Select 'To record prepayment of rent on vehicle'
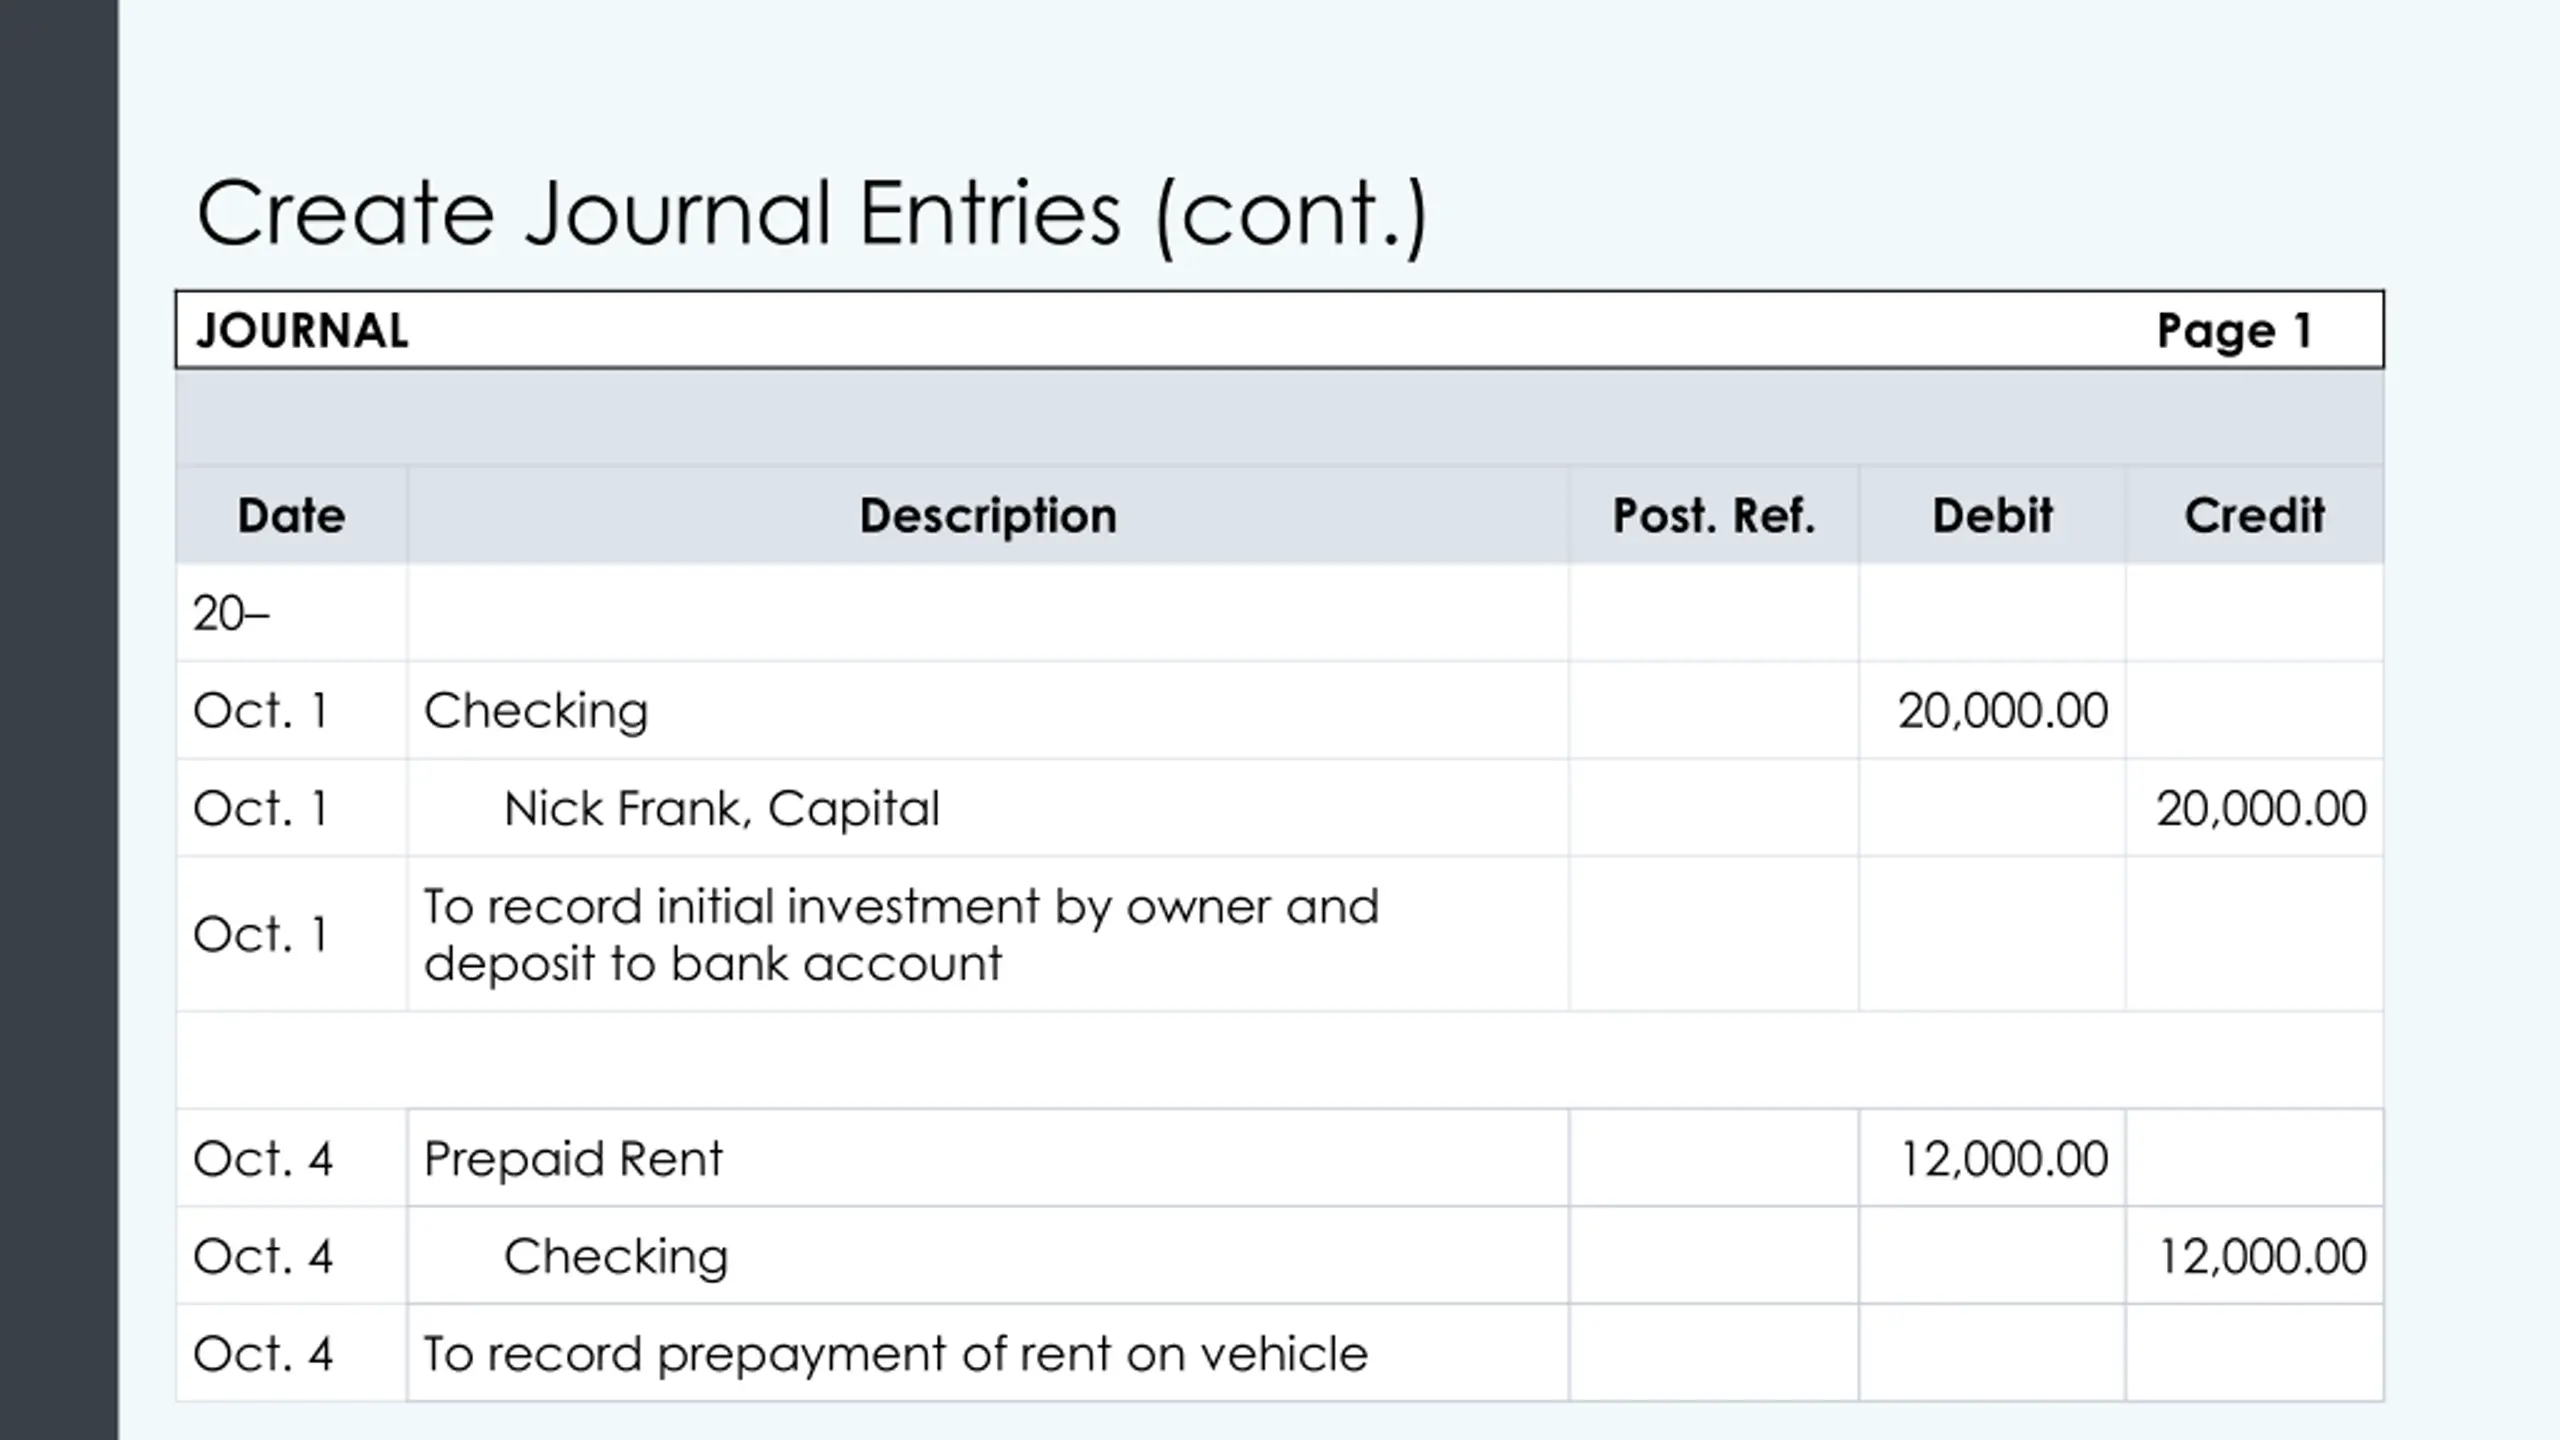 coord(895,1354)
